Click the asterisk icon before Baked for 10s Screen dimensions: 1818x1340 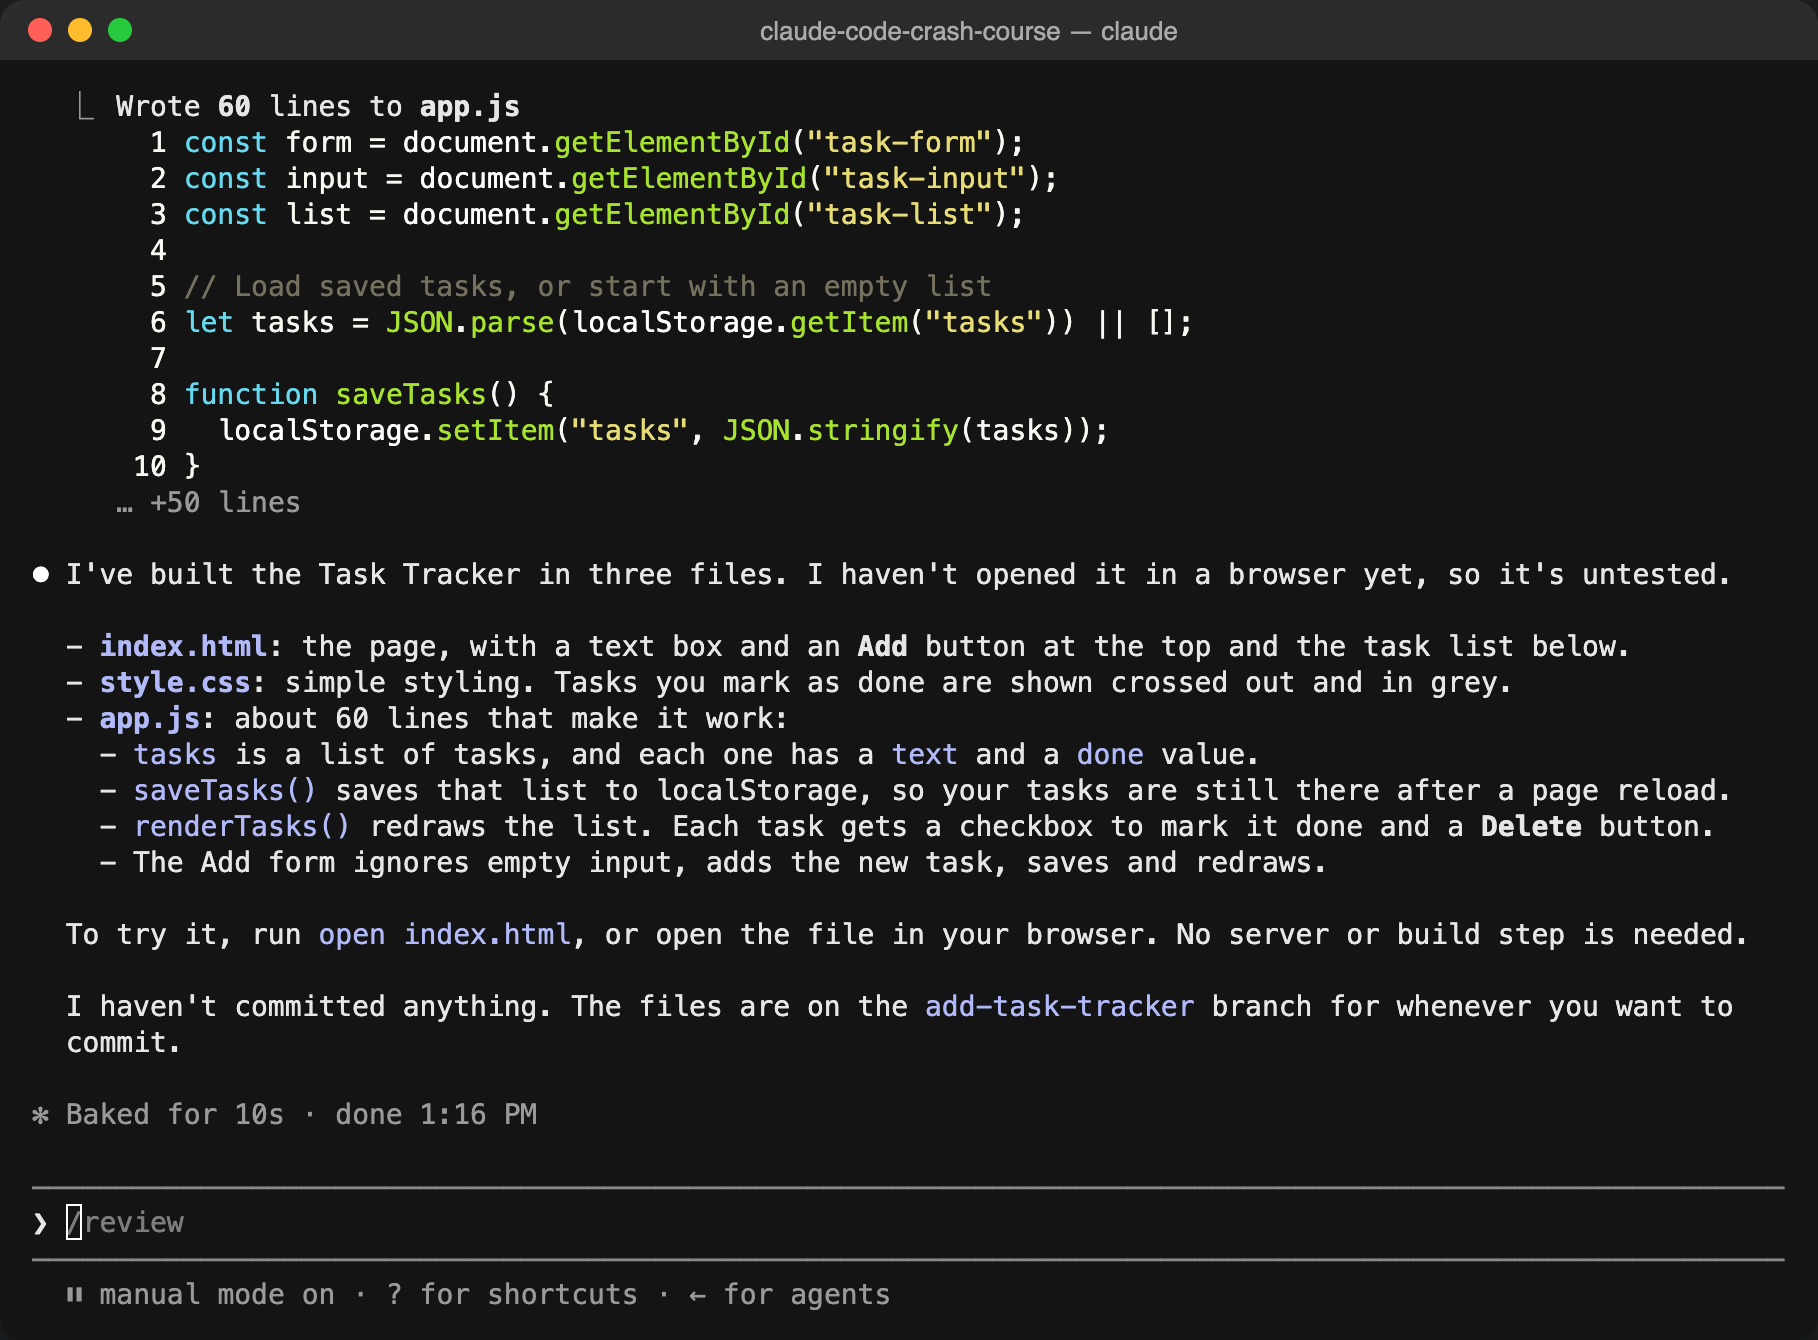(x=40, y=1115)
